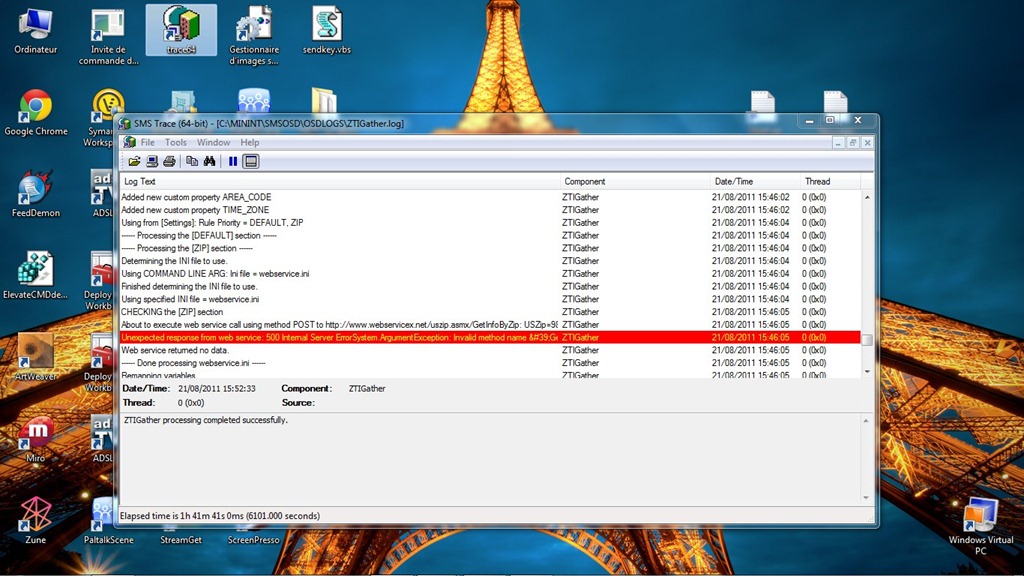Click the SMS Trace title bar icon

125,123
